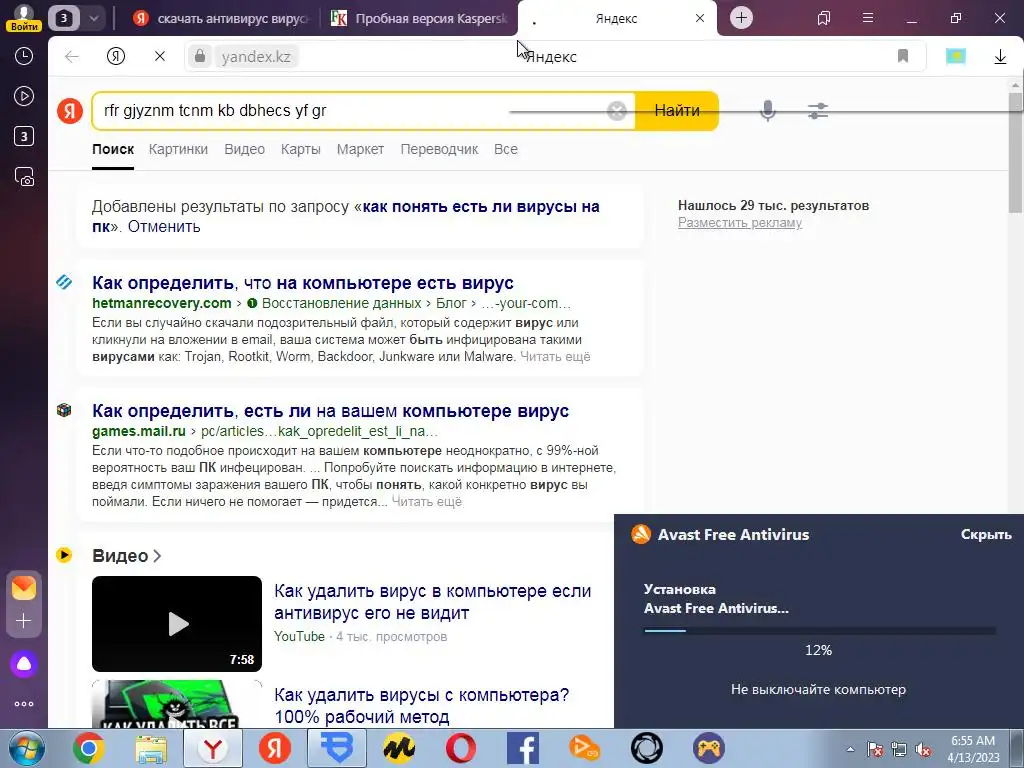
Task: Switch to the Переводчик tab
Action: click(x=439, y=149)
